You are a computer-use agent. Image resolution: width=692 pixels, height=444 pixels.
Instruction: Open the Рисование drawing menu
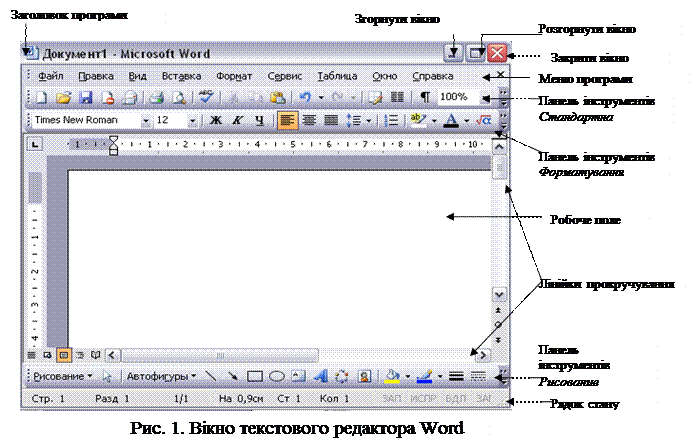(63, 376)
